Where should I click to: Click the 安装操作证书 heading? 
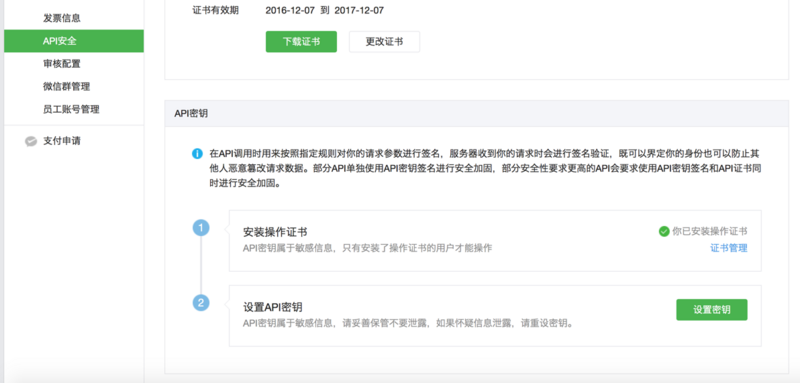coord(275,232)
